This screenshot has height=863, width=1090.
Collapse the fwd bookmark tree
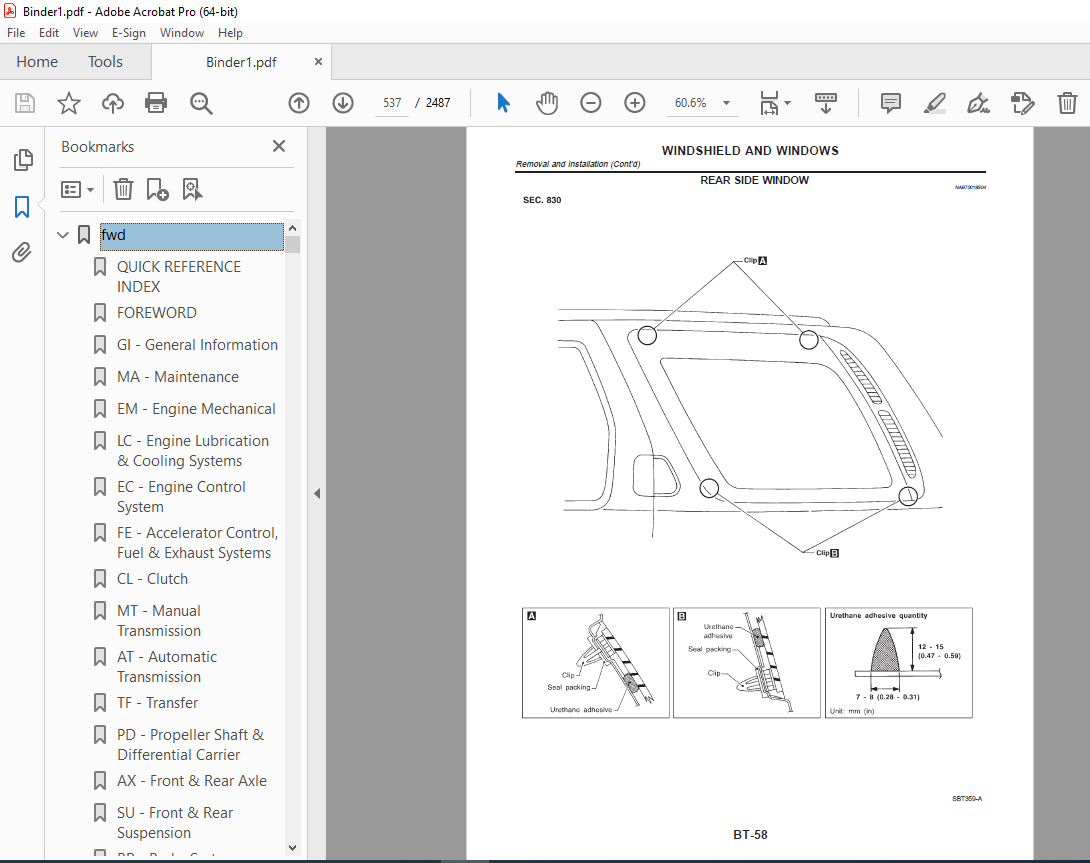pos(63,235)
